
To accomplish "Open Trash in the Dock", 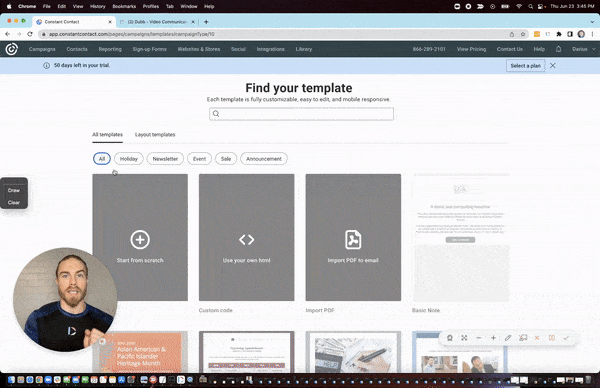I will pyautogui.click(x=589, y=380).
